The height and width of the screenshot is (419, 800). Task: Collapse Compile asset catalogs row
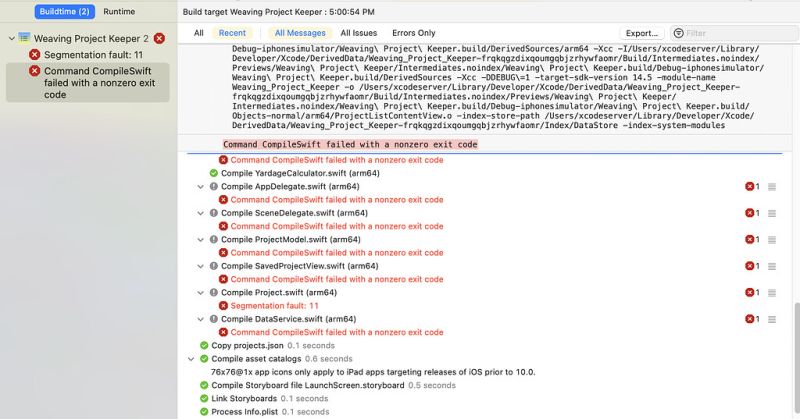pos(191,359)
